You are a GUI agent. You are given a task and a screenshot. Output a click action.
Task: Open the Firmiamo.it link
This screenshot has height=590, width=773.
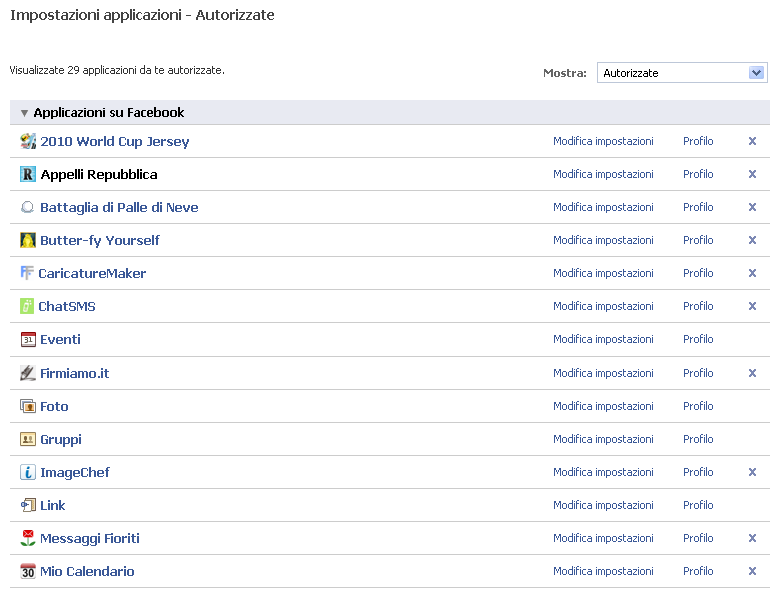pos(74,374)
